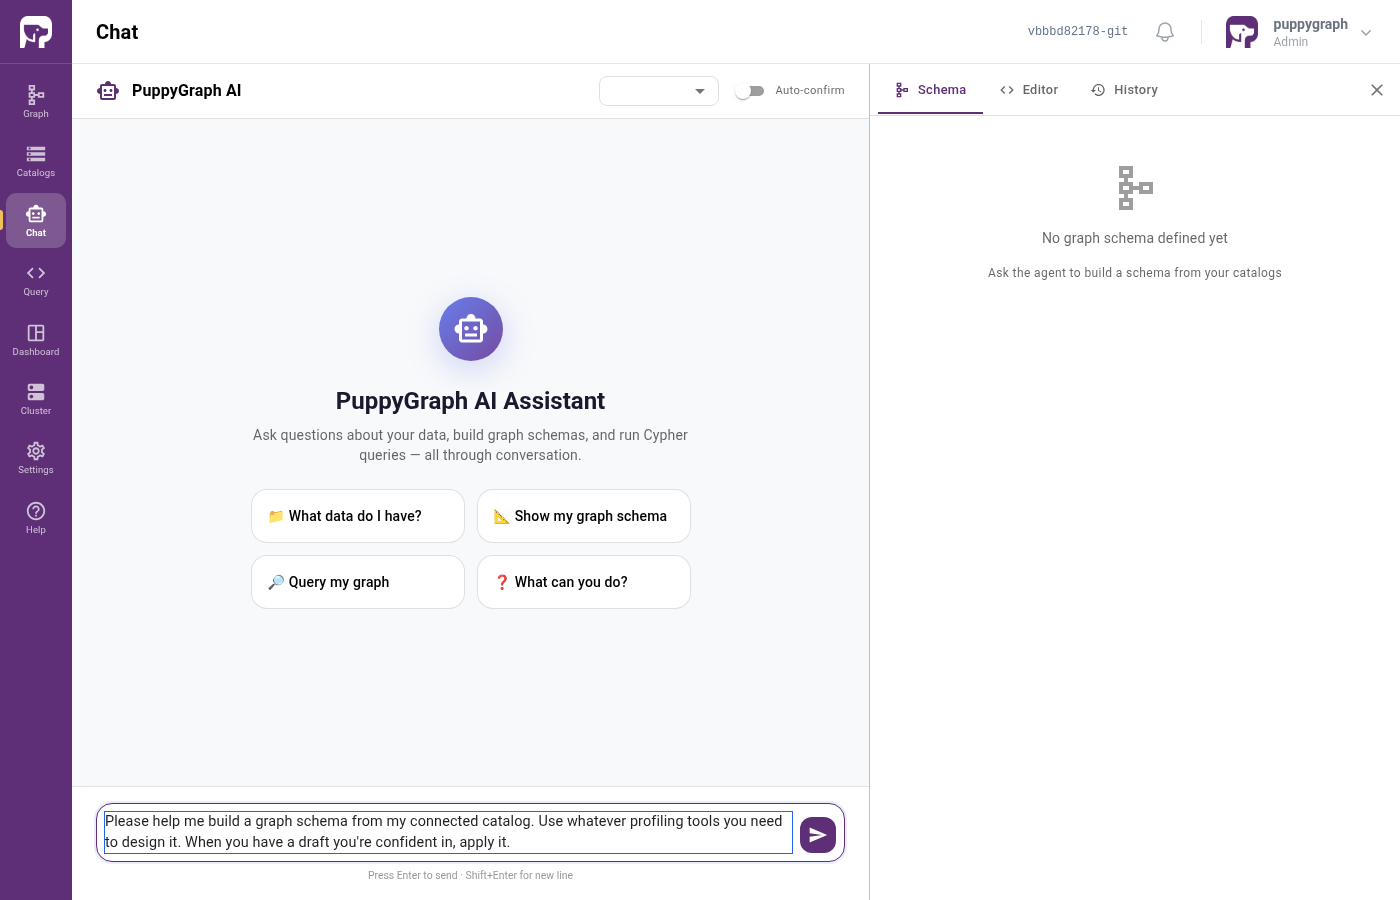Click 'Show my graph schema' suggestion
The width and height of the screenshot is (1400, 900).
tap(584, 516)
